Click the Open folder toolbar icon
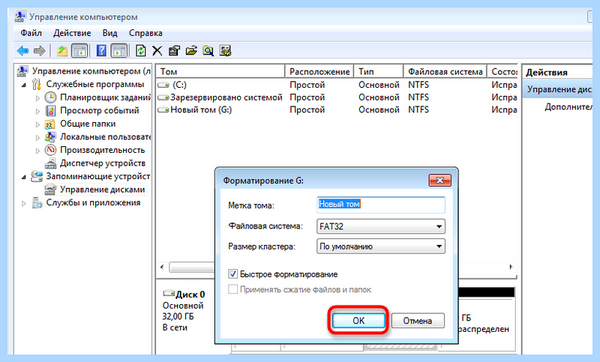 (x=191, y=51)
